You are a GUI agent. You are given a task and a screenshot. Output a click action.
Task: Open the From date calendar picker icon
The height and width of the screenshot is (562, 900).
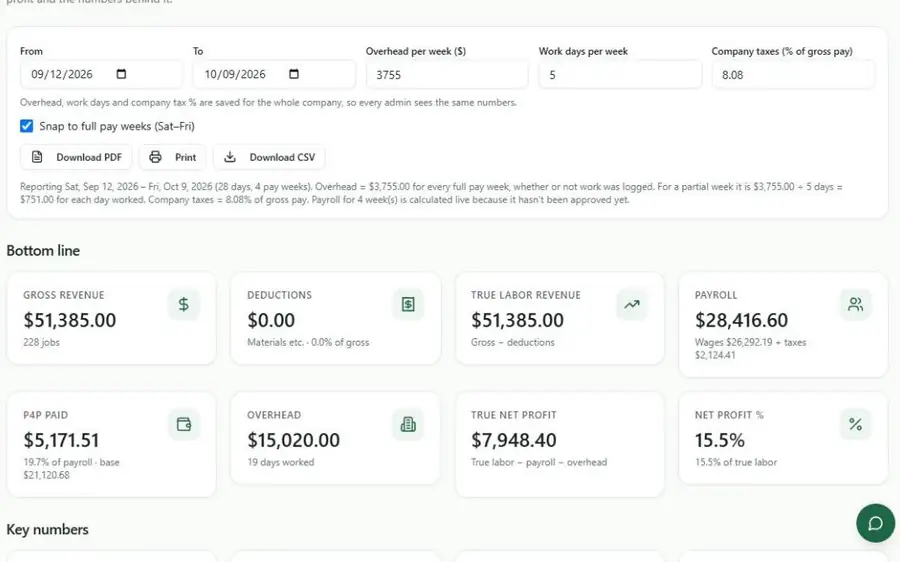click(121, 74)
